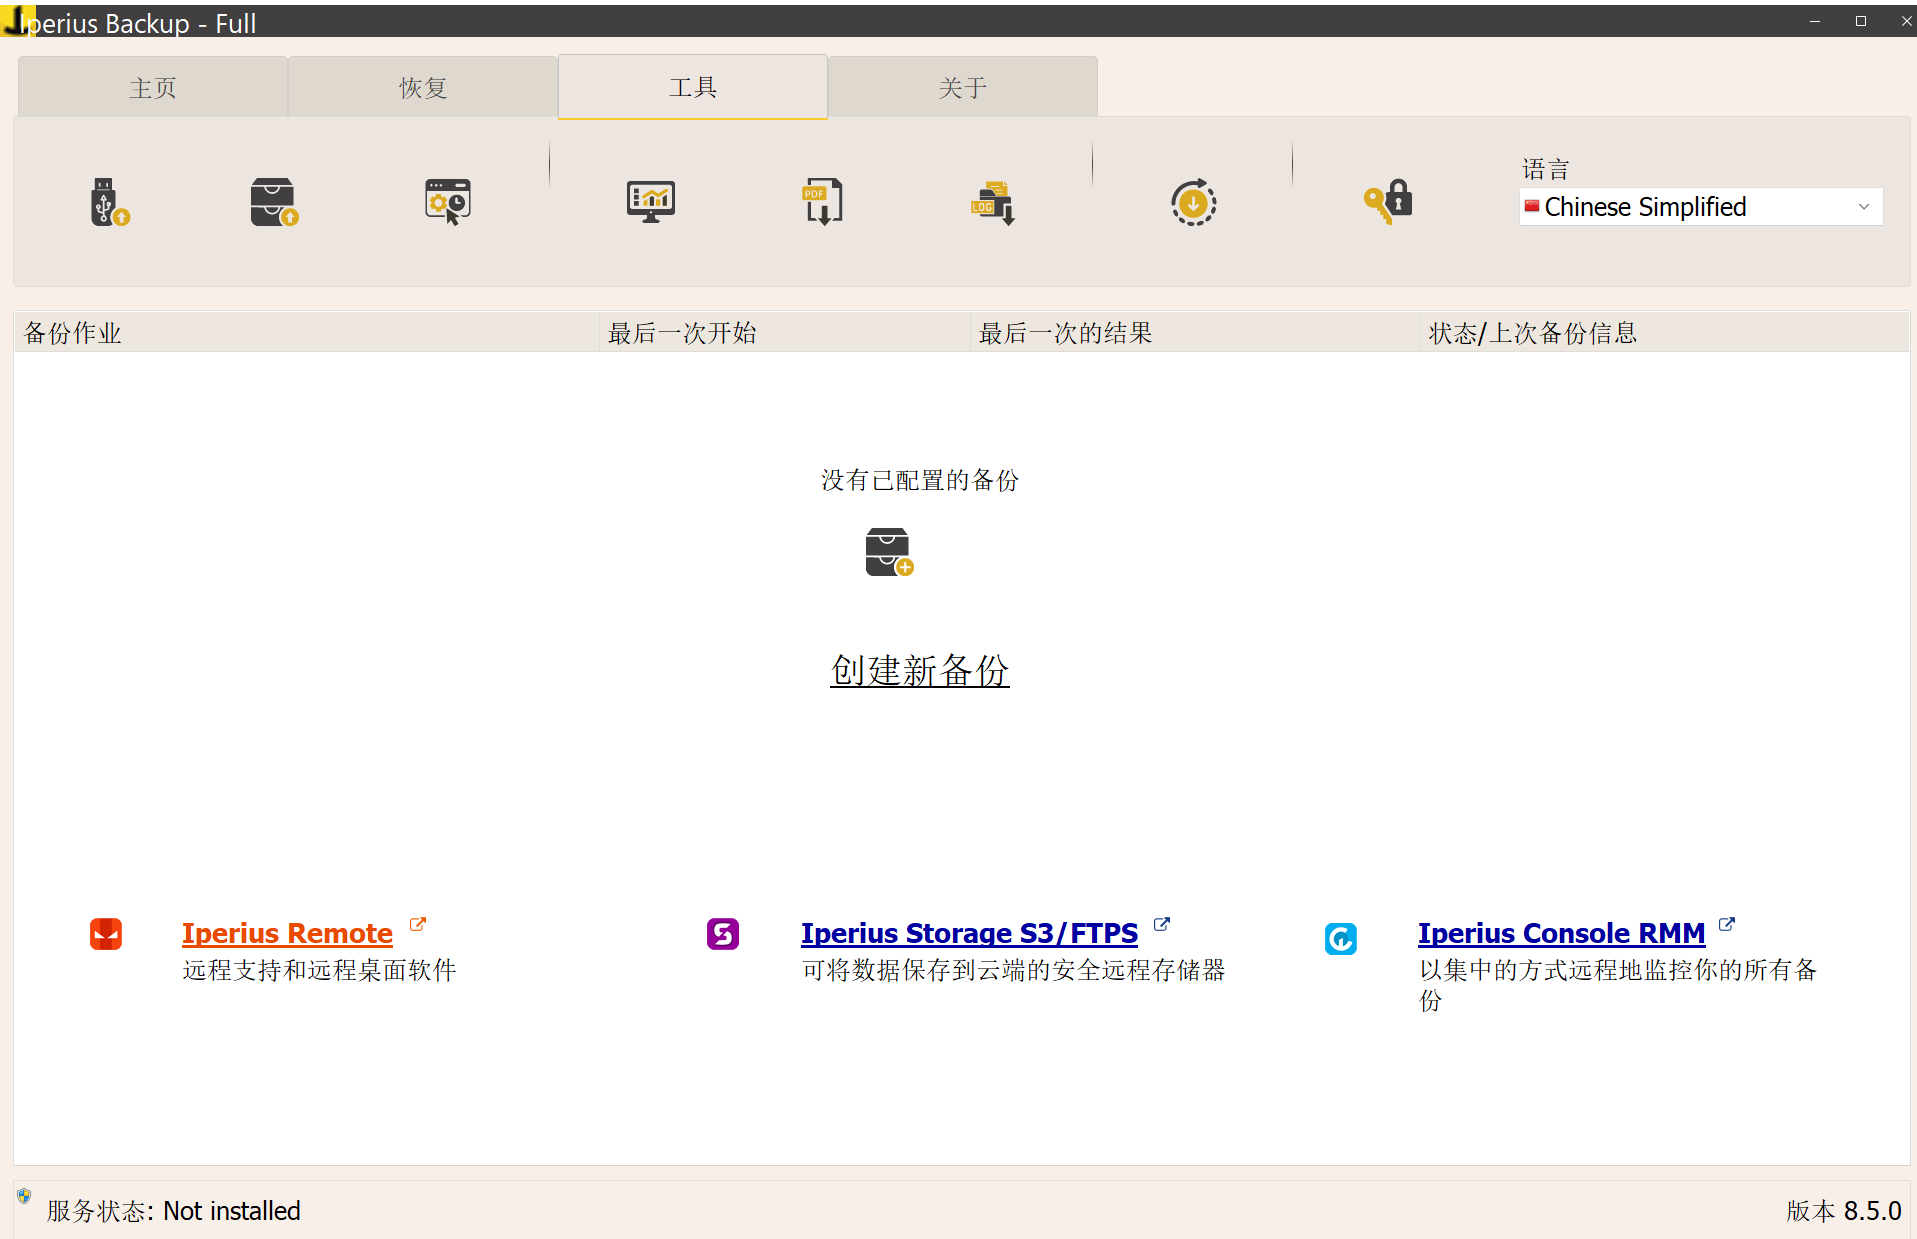The height and width of the screenshot is (1239, 1917).
Task: Click the 可将数据保存到云端的安全远程存储器 description
Action: pyautogui.click(x=1013, y=970)
